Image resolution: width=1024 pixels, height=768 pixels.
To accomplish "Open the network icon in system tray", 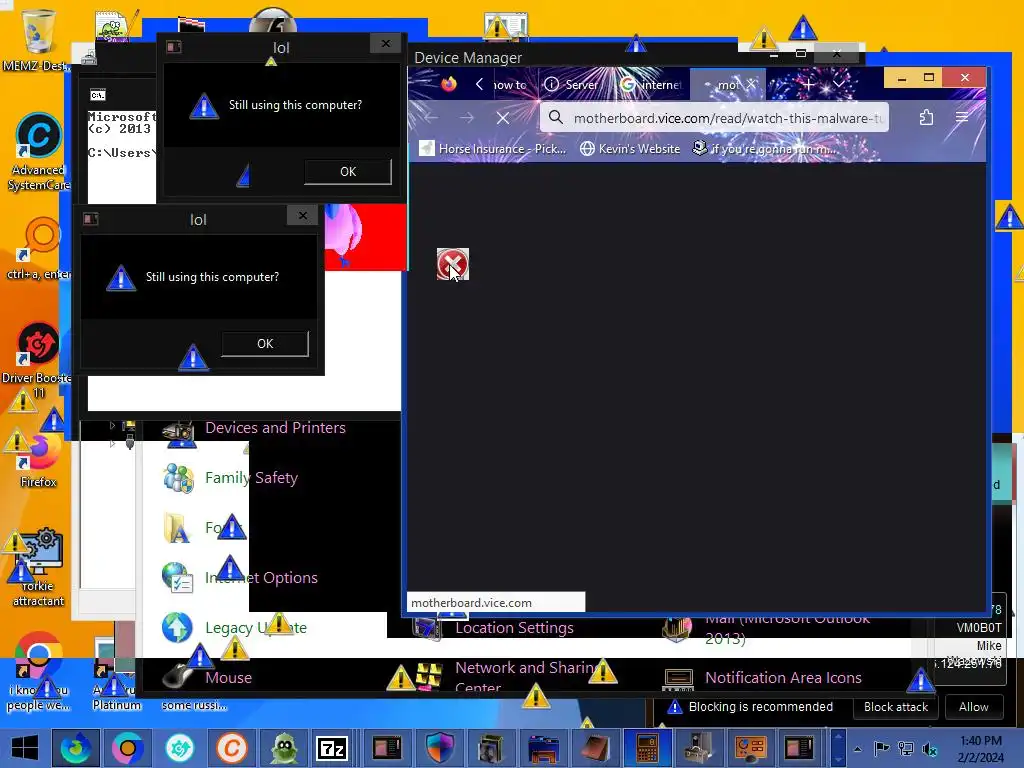I will 906,748.
